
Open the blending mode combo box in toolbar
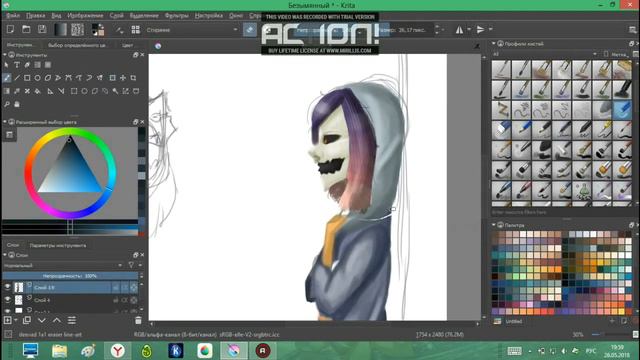(192, 30)
